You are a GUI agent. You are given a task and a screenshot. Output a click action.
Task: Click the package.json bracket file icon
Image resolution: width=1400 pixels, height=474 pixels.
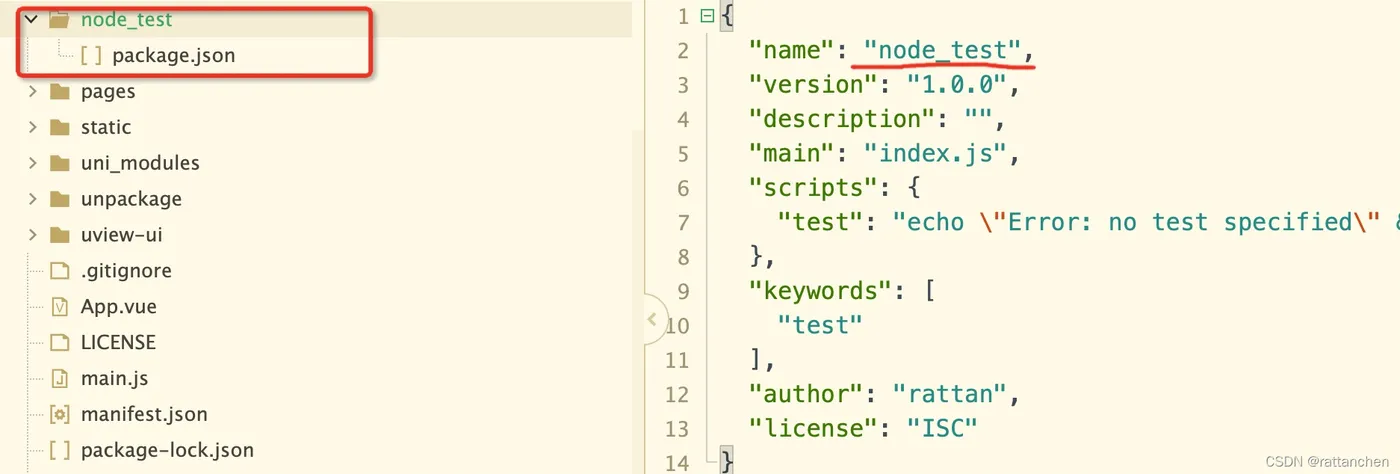(x=91, y=55)
